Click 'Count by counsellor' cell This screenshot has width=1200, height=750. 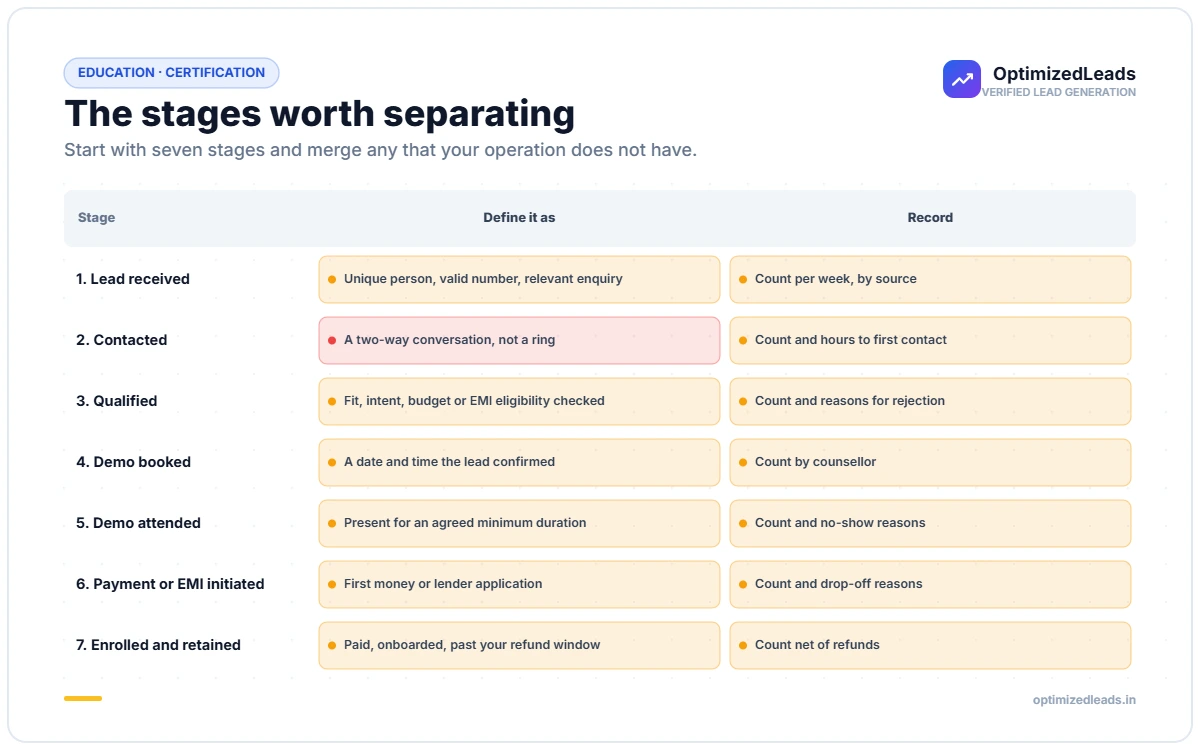tap(930, 462)
